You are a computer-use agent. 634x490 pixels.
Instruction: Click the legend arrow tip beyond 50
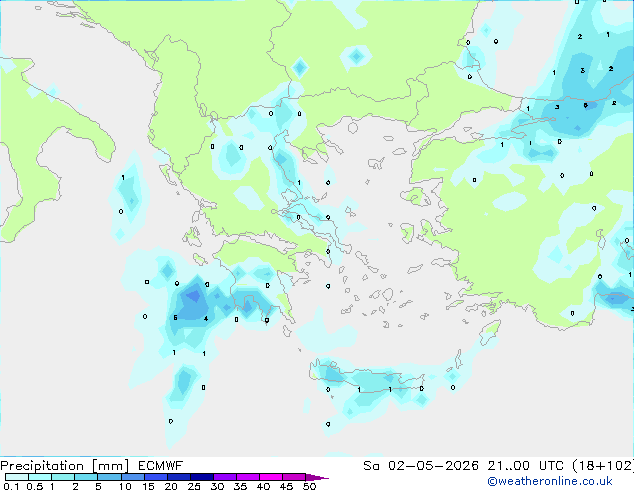coord(317,477)
